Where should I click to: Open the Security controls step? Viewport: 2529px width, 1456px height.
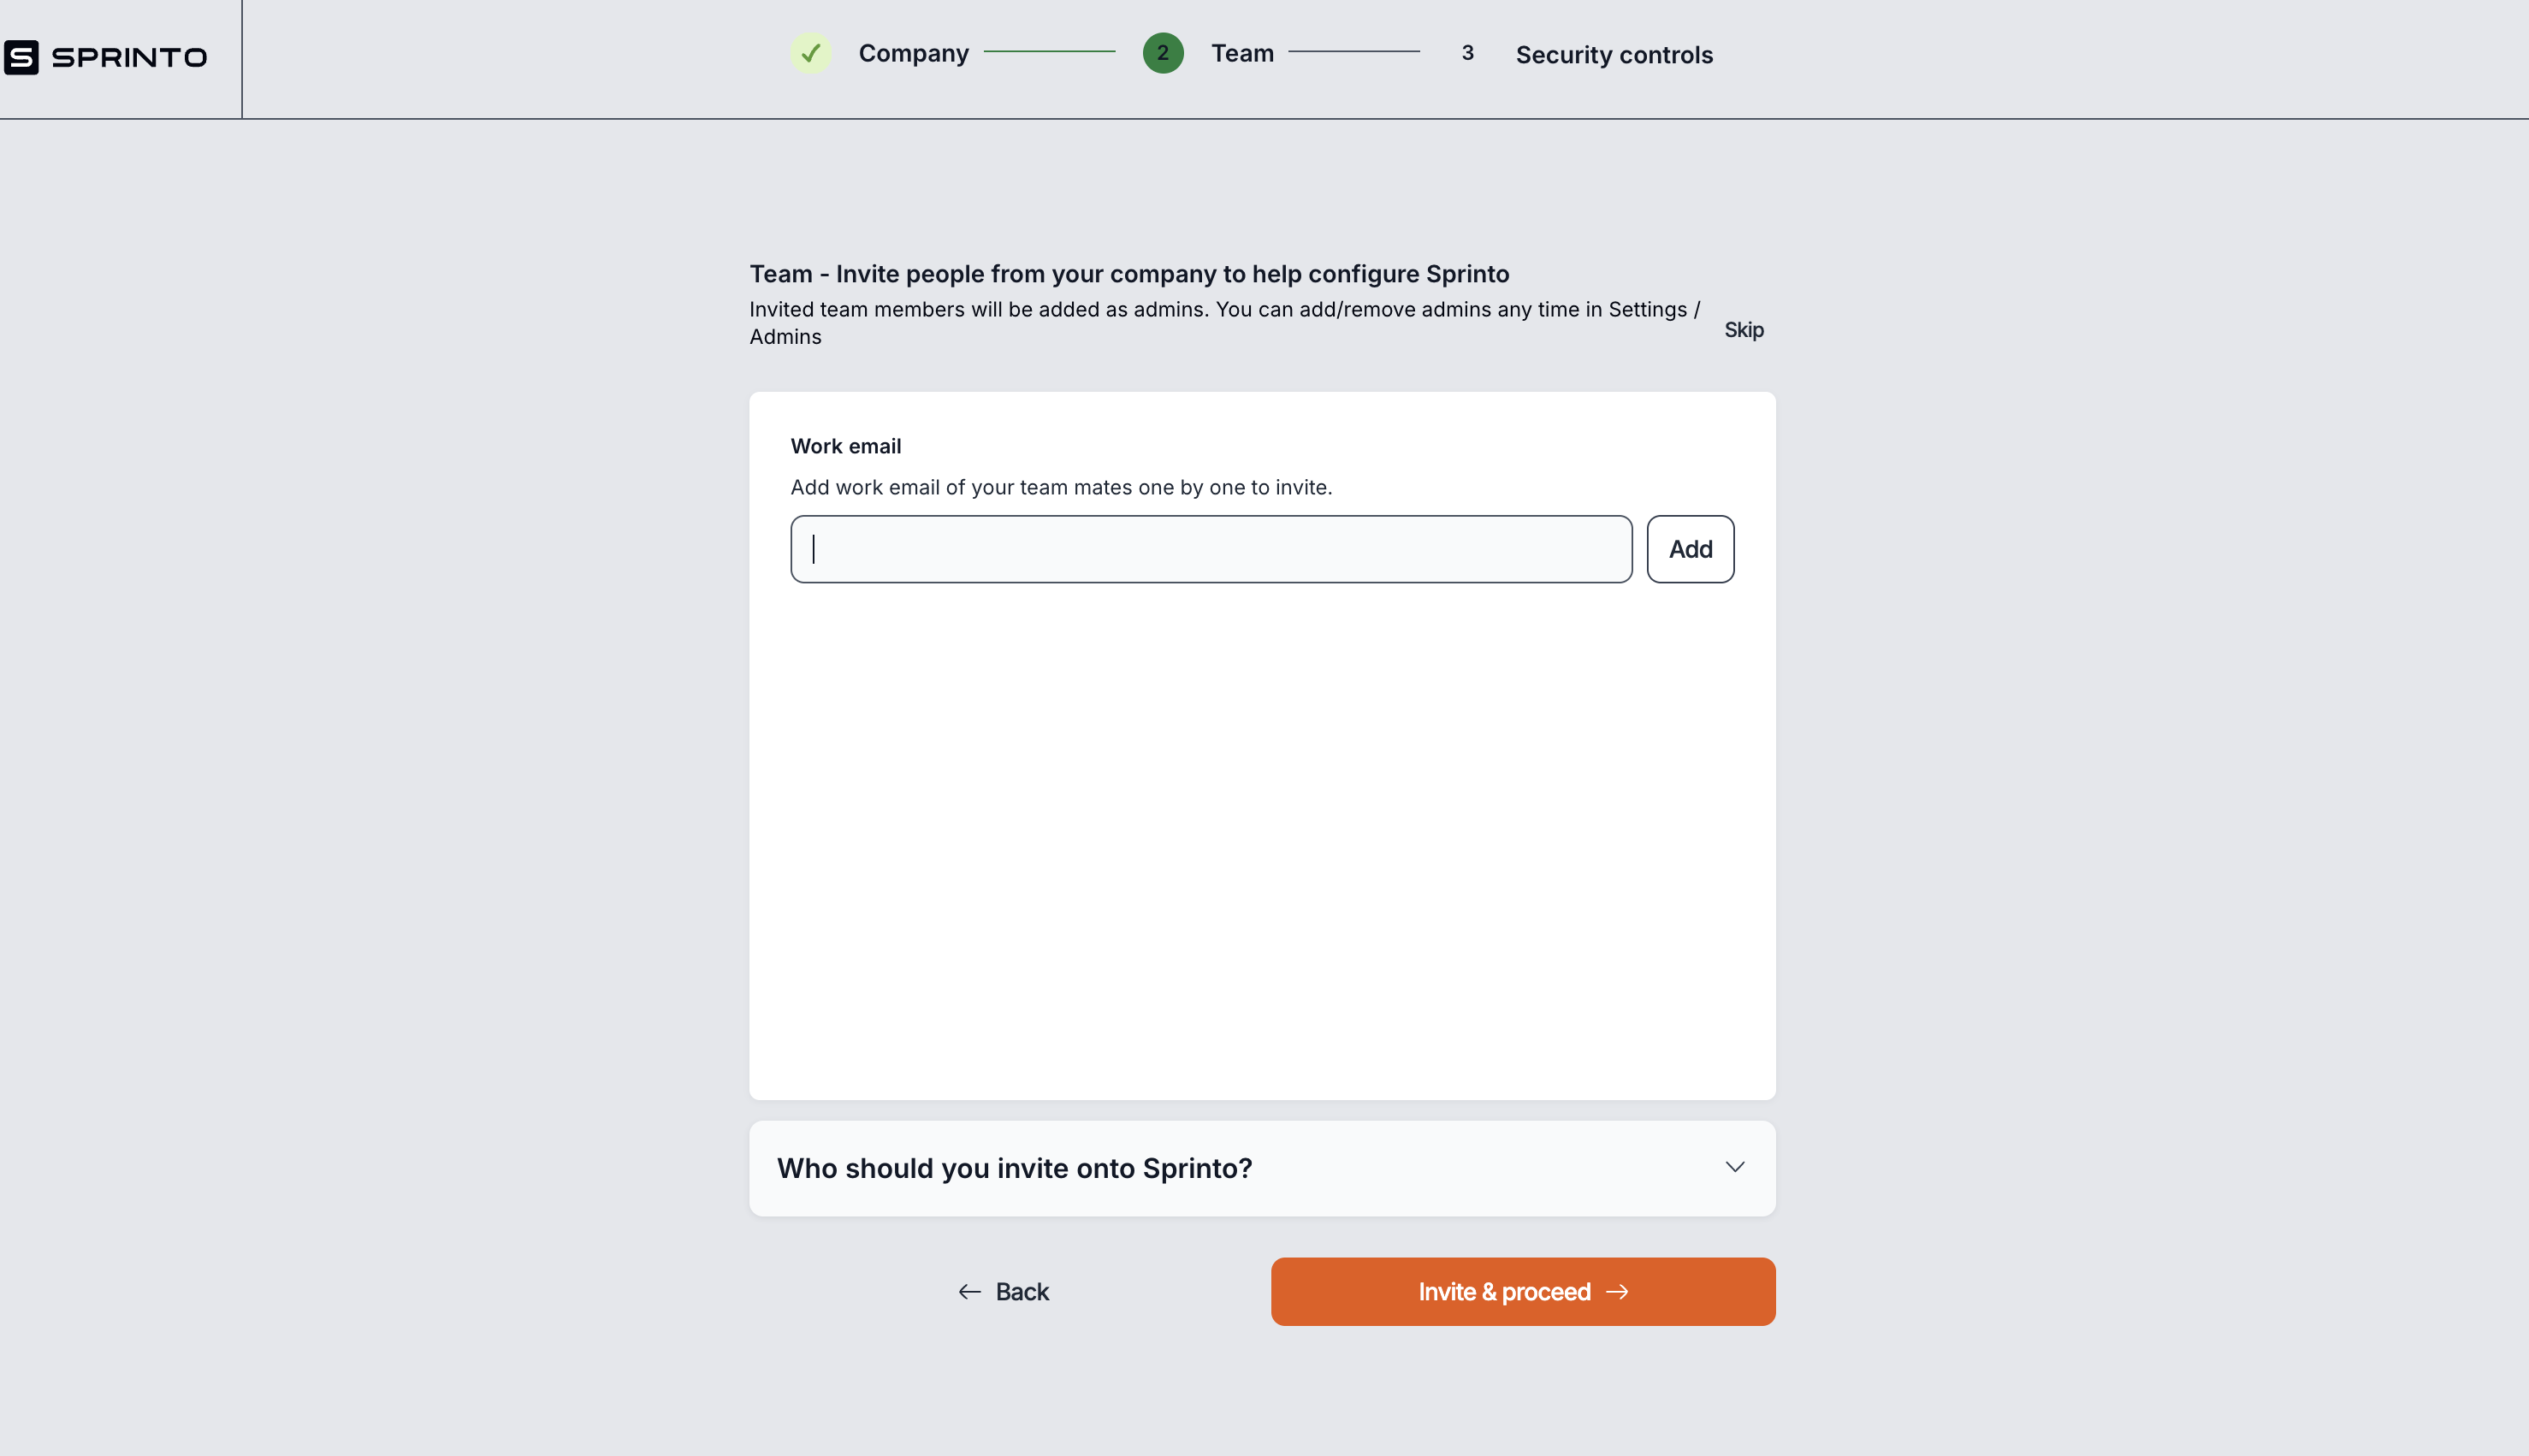(x=1613, y=55)
